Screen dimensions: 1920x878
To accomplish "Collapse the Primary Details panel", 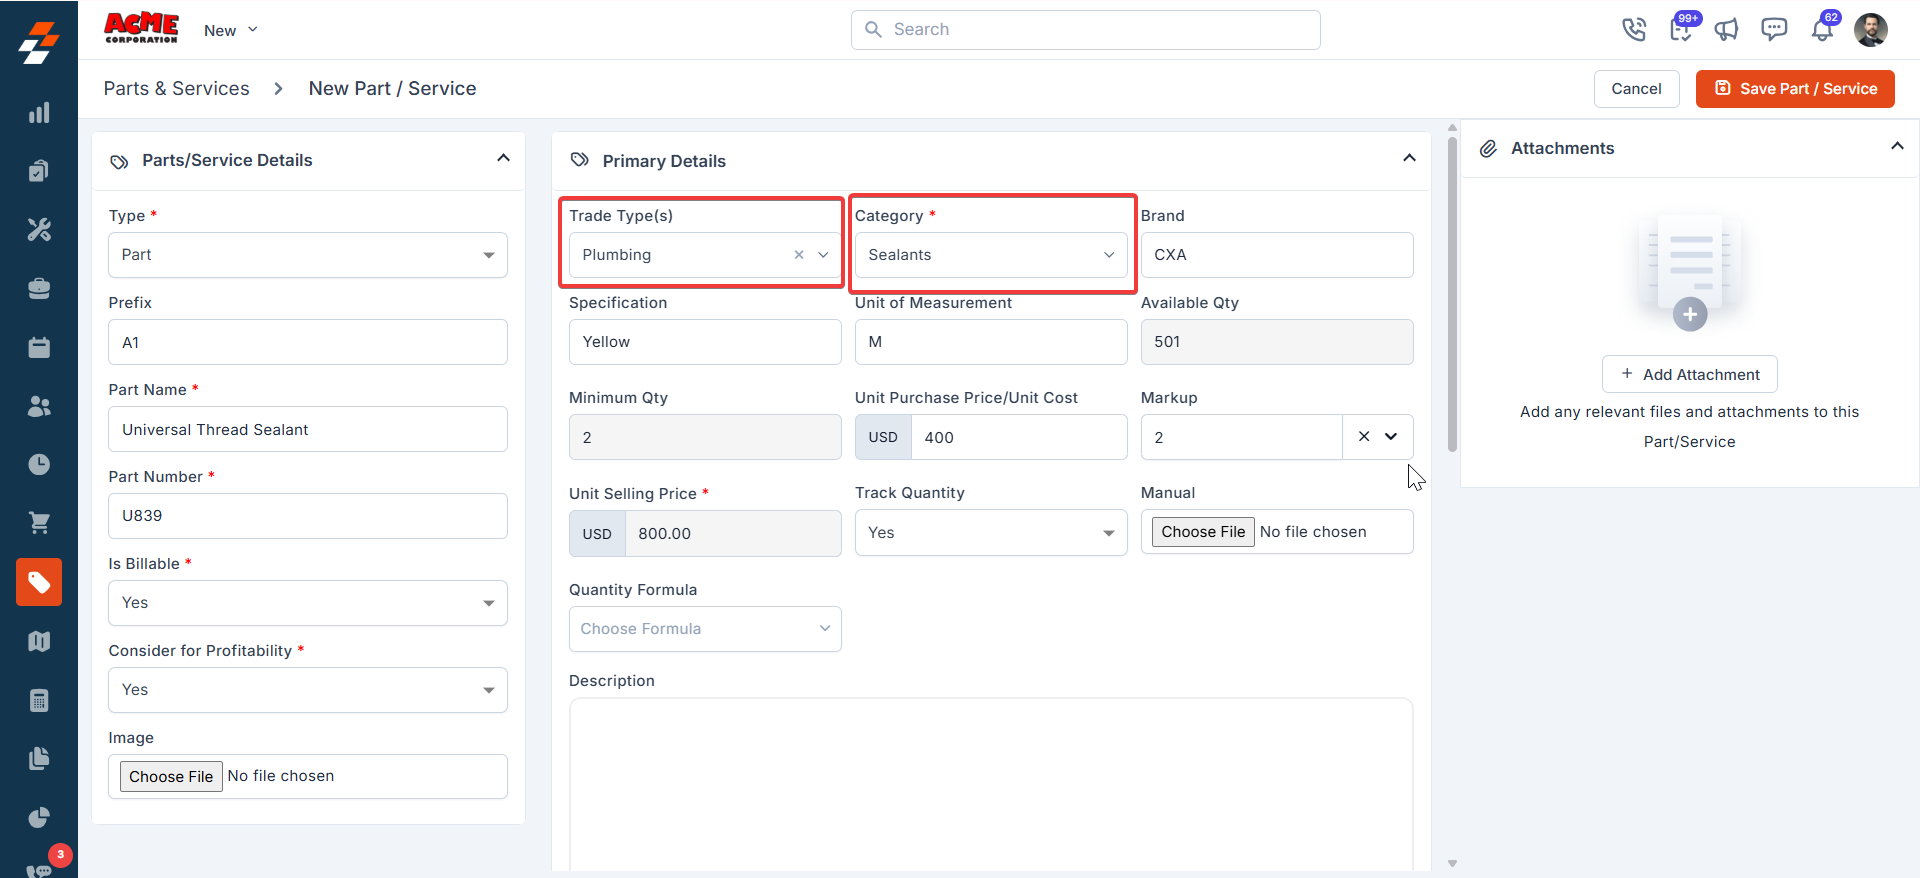I will click(x=1409, y=158).
